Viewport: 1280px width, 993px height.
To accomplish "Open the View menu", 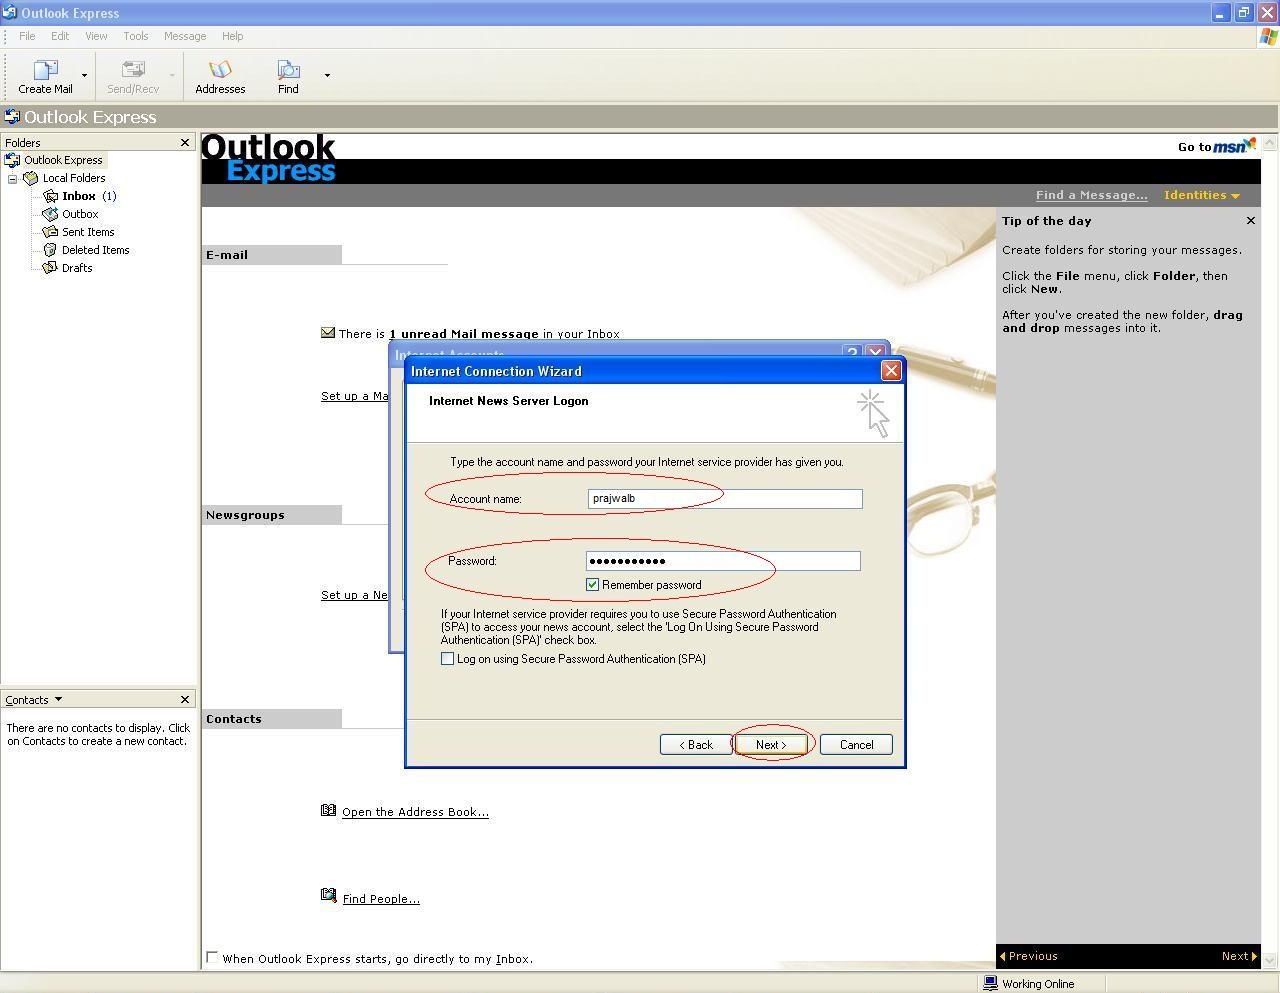I will point(96,36).
